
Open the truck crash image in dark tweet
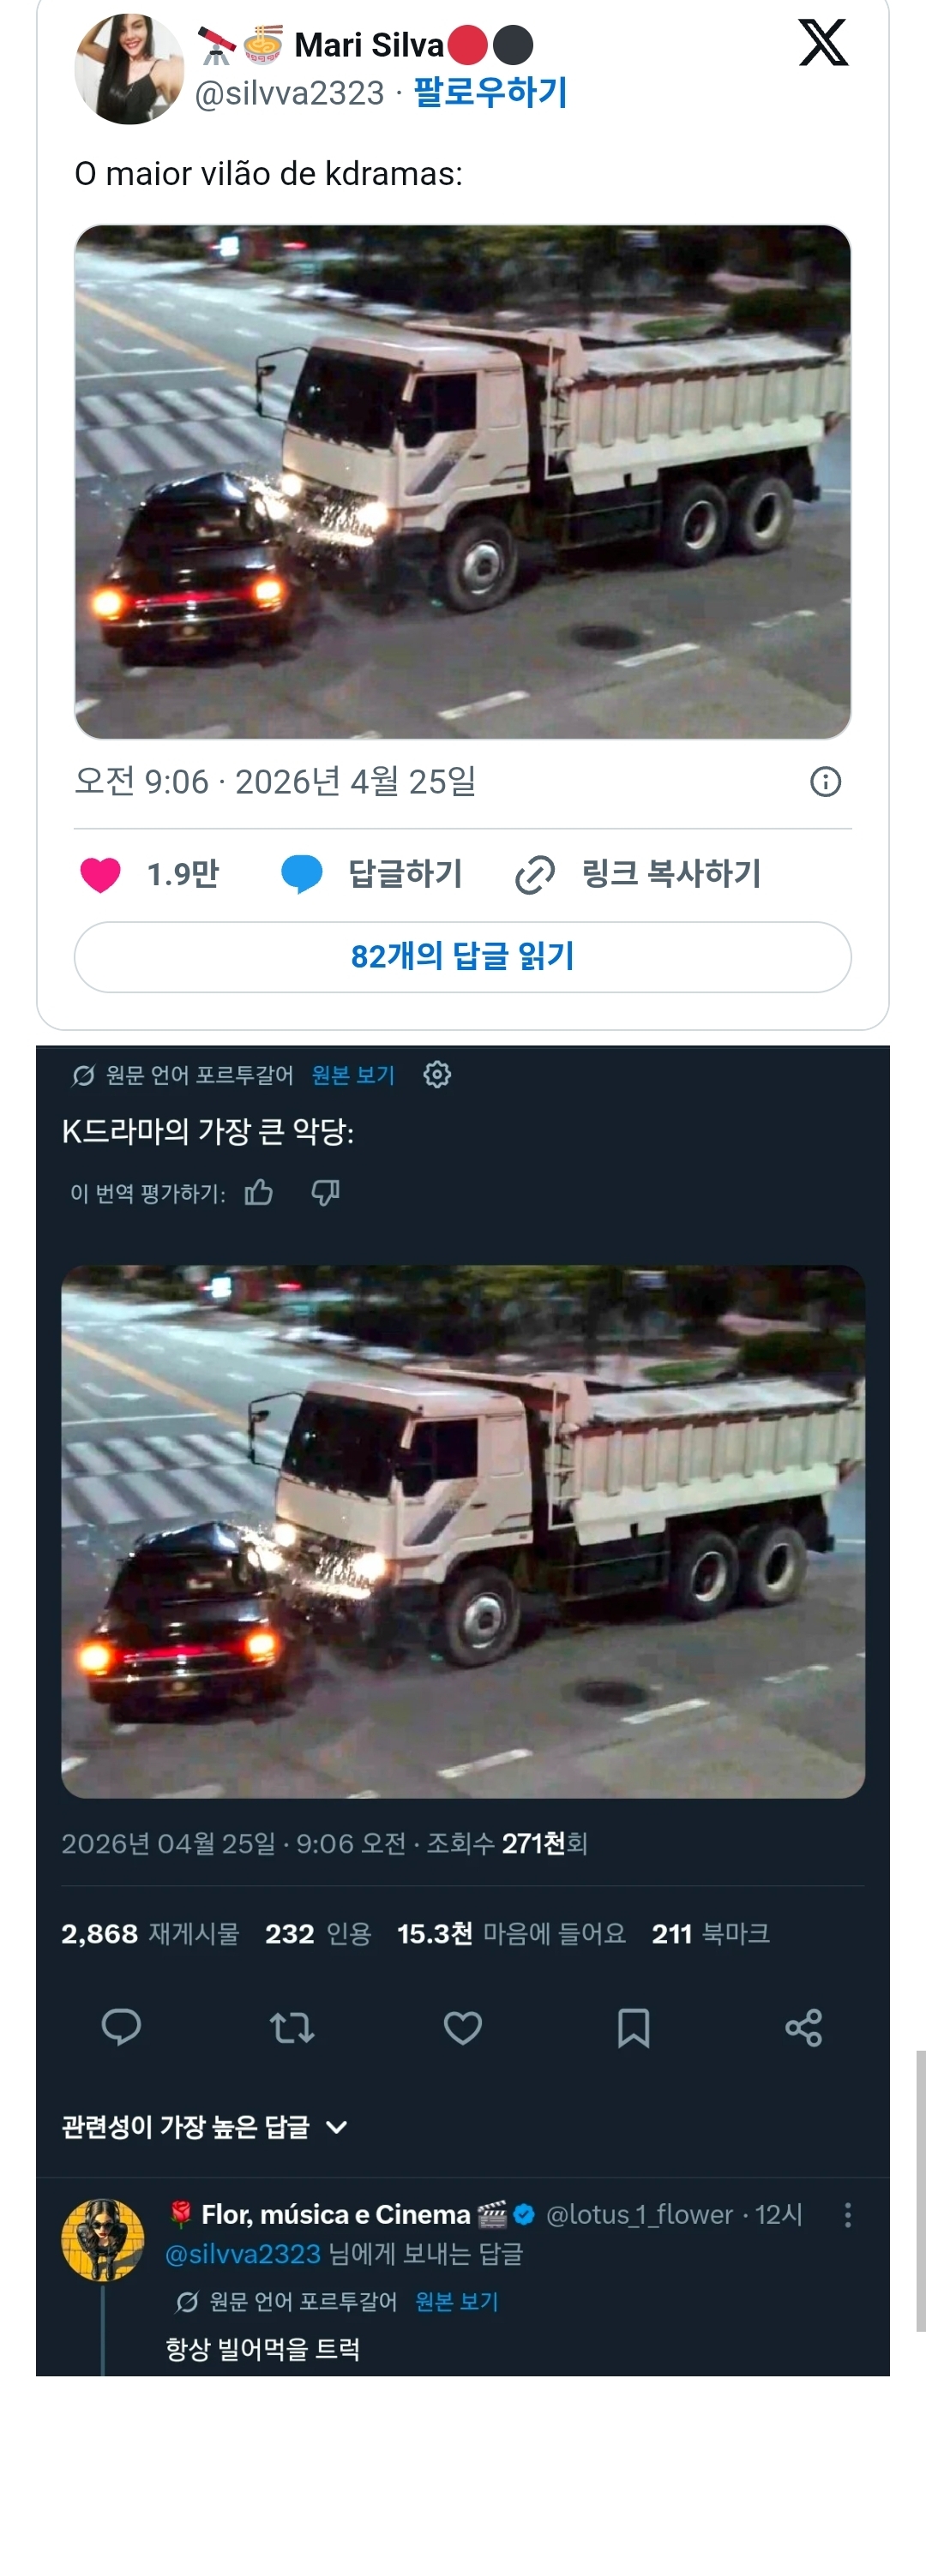463,1531
